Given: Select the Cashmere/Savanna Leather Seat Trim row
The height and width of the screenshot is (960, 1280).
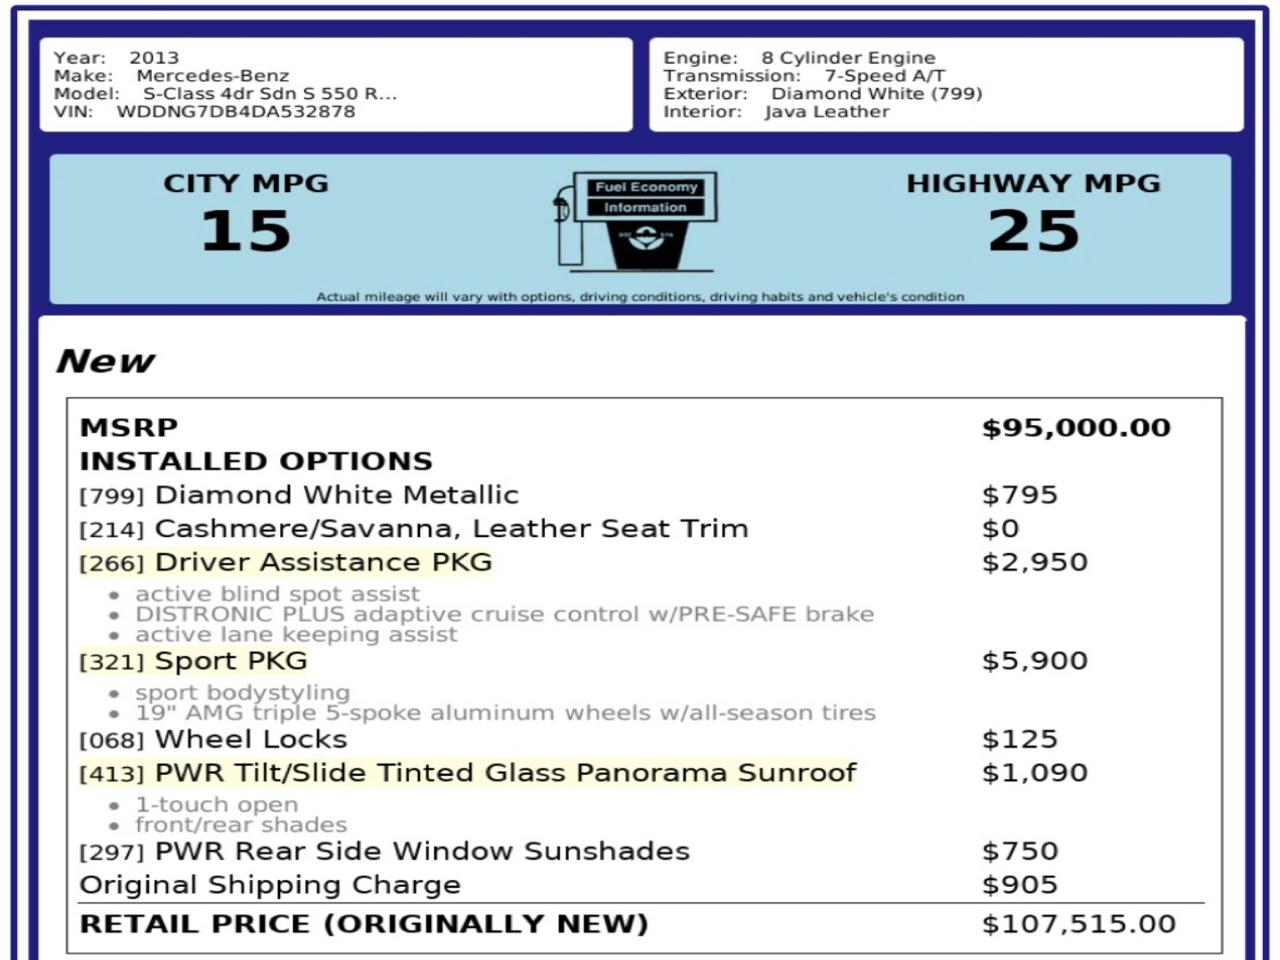Looking at the screenshot, I should coord(450,529).
